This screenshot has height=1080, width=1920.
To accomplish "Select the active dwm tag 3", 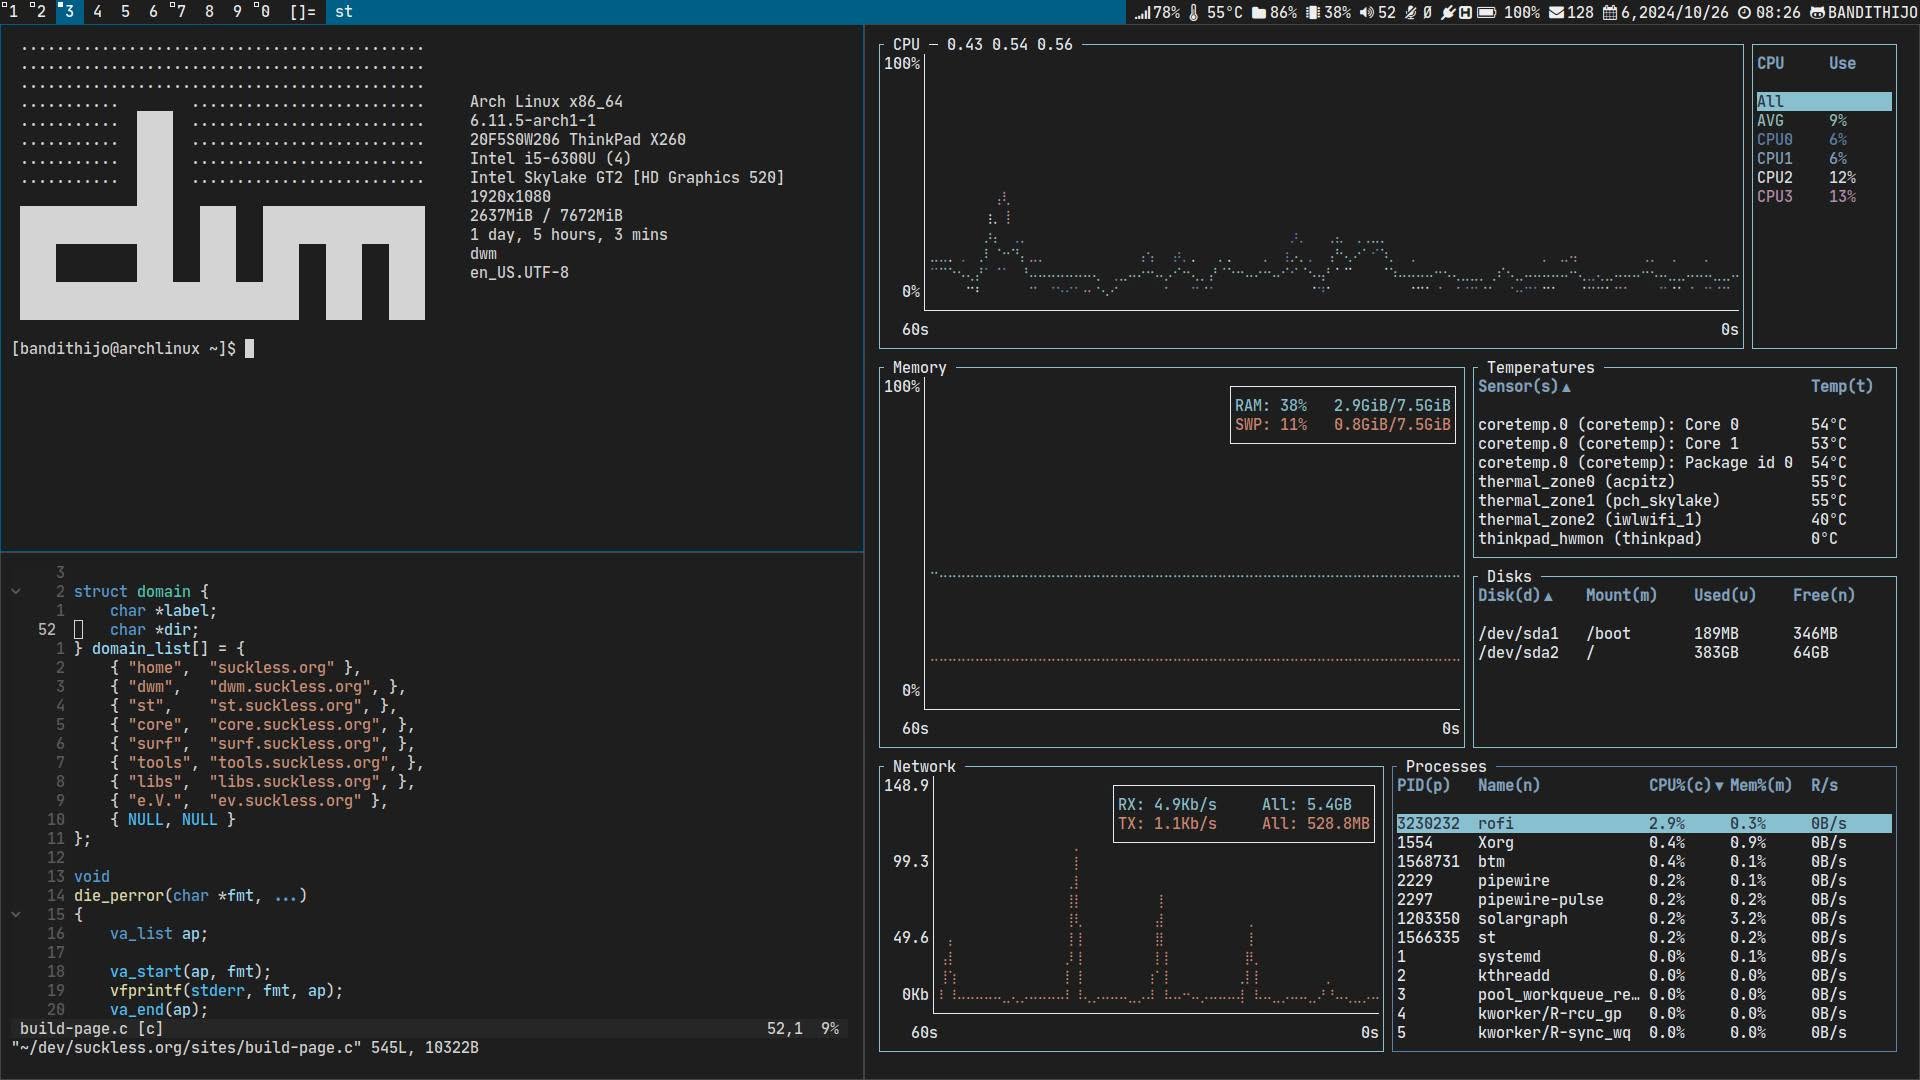I will 69,12.
